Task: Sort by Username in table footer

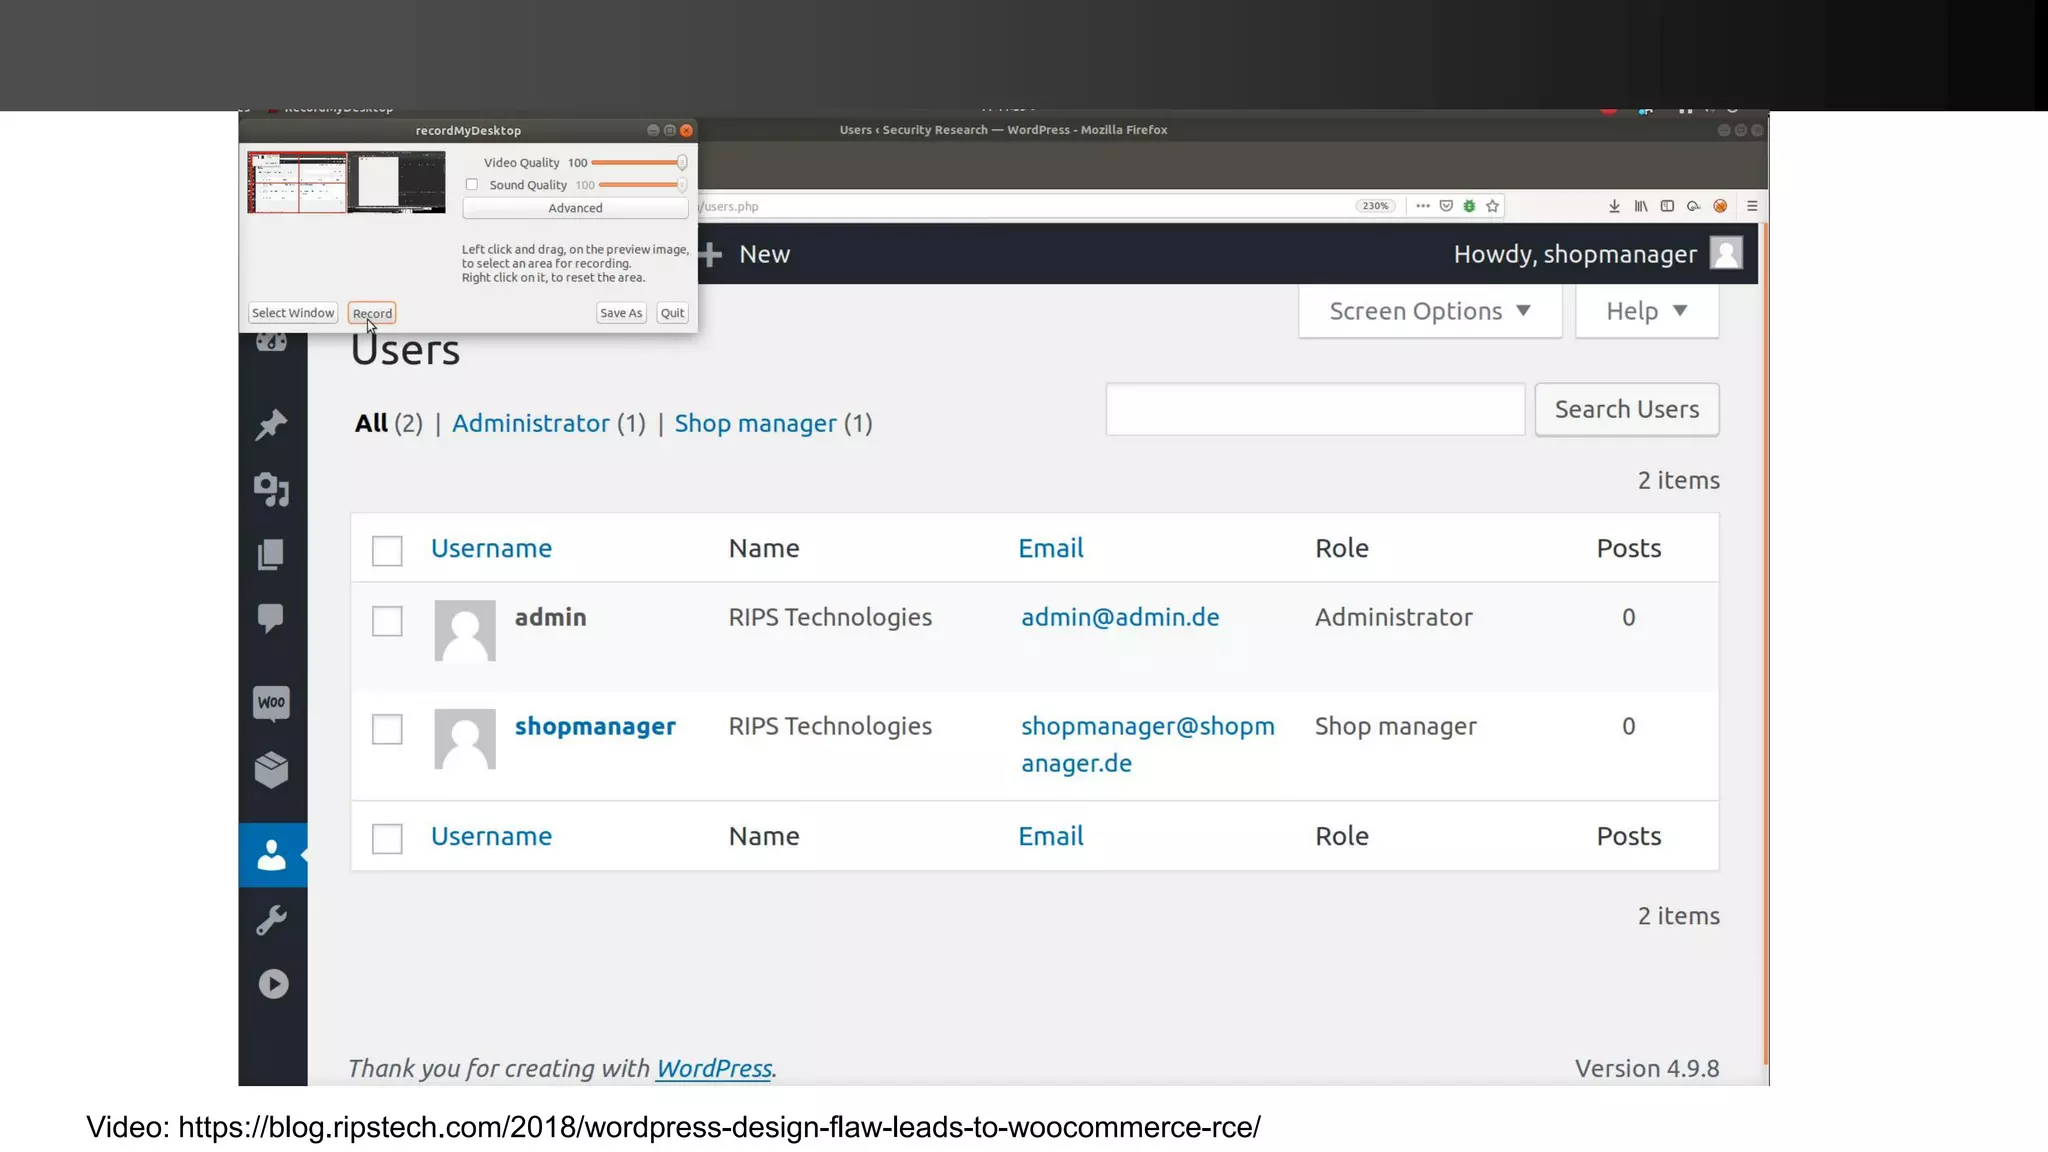Action: tap(491, 836)
